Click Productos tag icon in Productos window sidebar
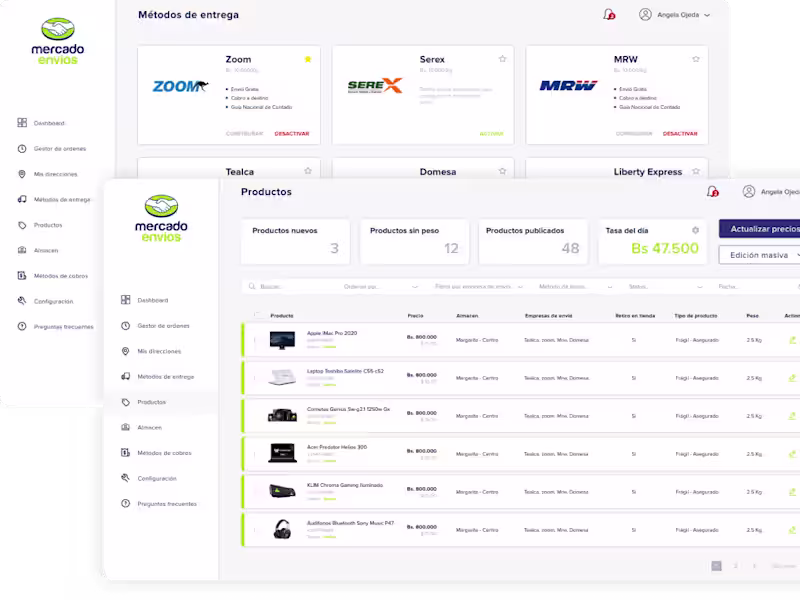 [x=126, y=402]
